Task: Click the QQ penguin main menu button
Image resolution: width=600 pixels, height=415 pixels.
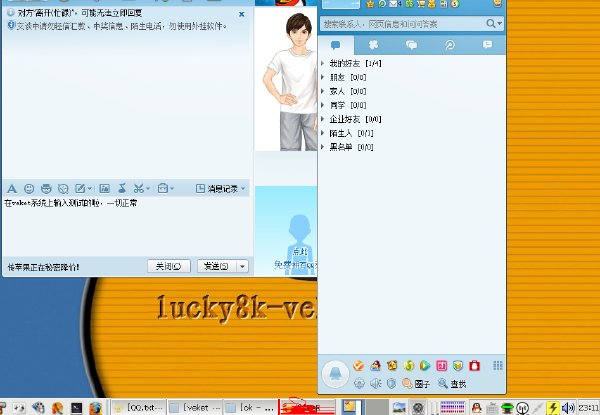Action: pyautogui.click(x=336, y=374)
